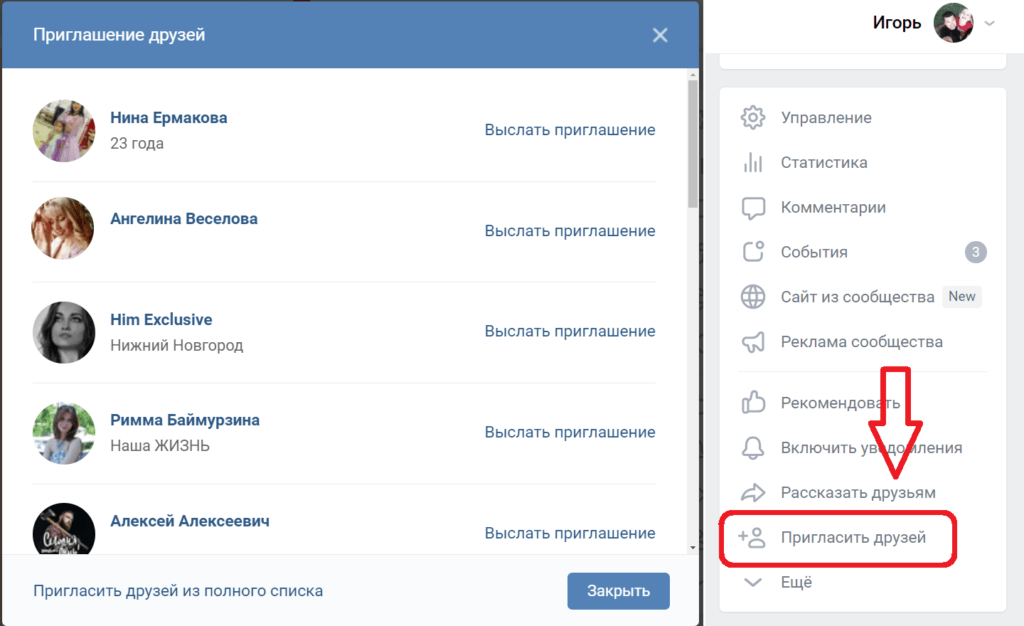
Task: Click the add-person icon for Пригласить друзей
Action: point(751,537)
